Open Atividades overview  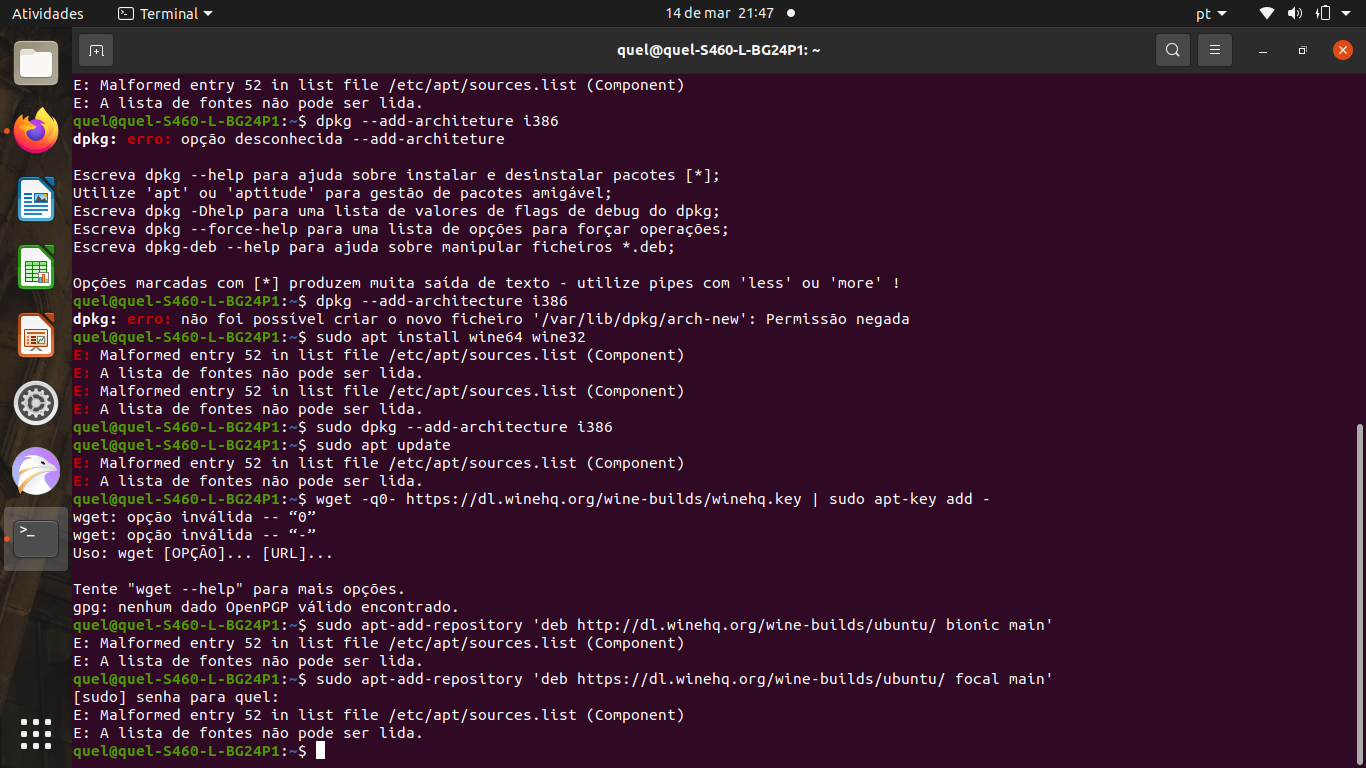click(48, 14)
